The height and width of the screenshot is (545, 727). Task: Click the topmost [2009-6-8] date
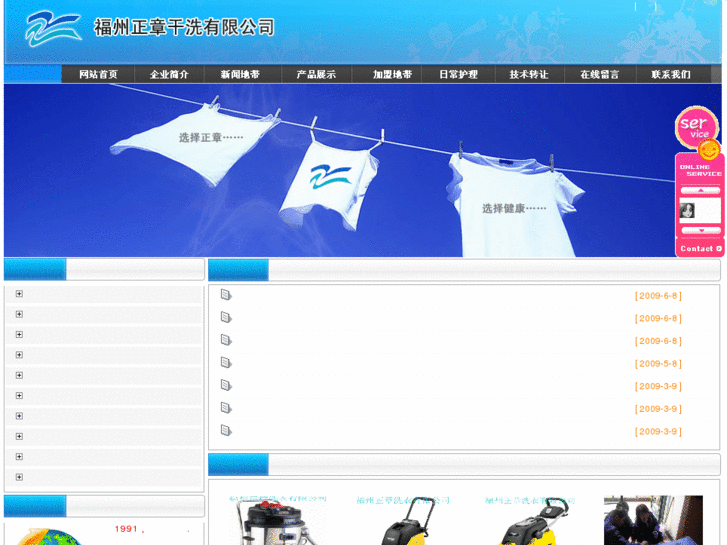point(658,296)
